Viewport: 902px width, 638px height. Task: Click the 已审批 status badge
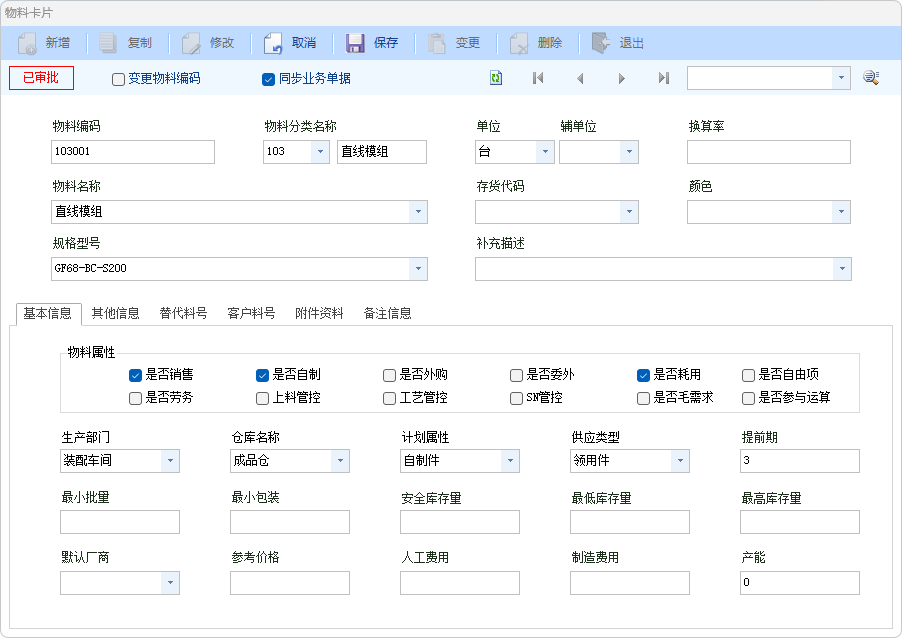[41, 78]
